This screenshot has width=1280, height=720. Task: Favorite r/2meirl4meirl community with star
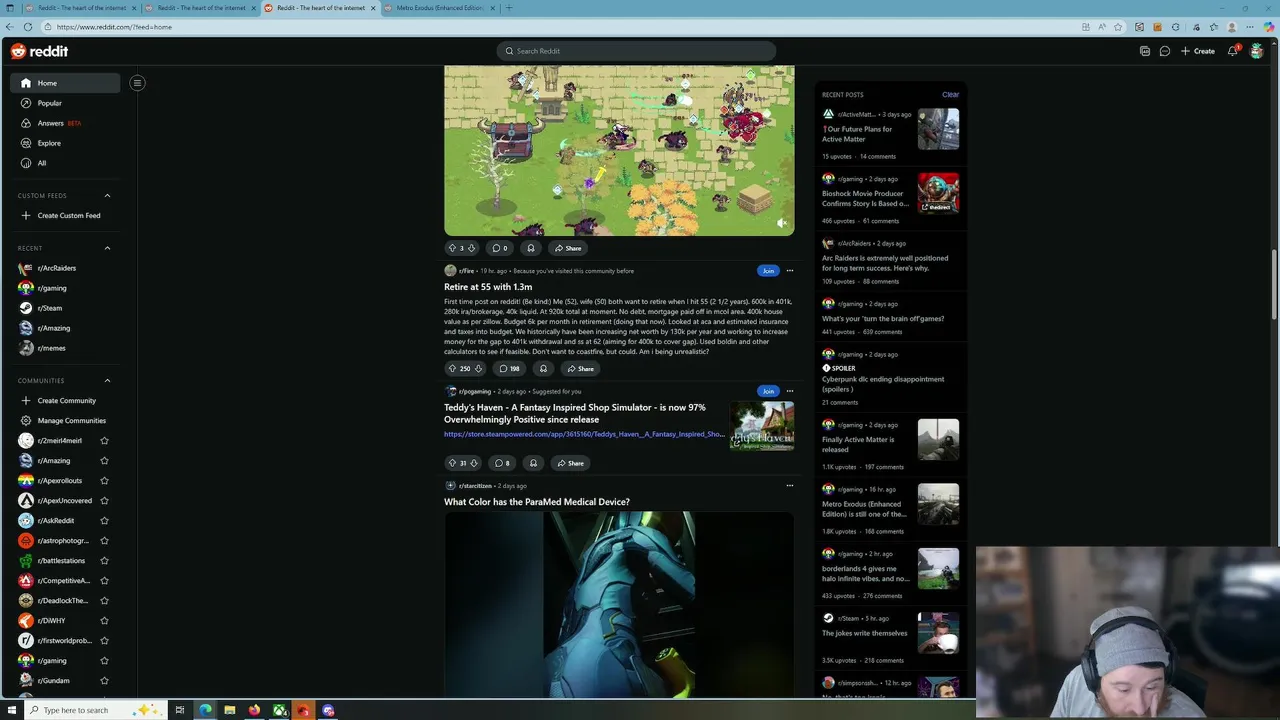[104, 440]
